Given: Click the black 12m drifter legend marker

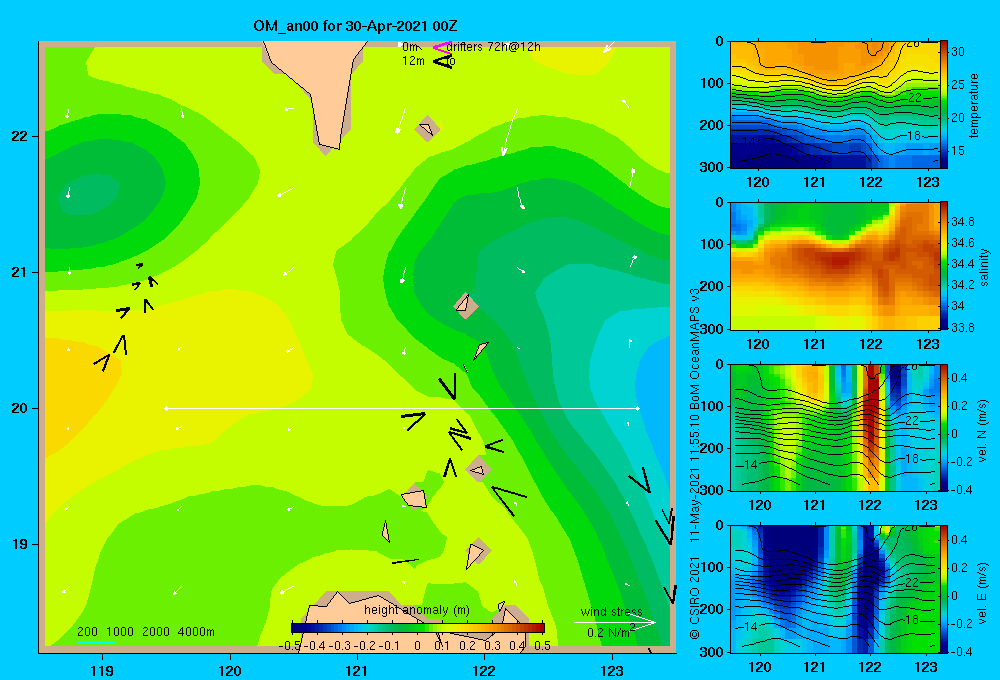Looking at the screenshot, I should [443, 61].
